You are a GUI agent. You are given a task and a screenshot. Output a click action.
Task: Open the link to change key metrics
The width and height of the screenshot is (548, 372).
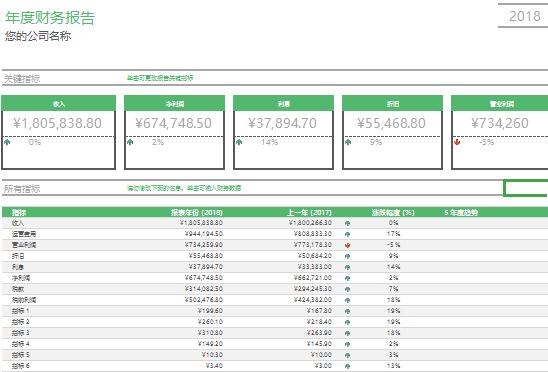coord(160,78)
